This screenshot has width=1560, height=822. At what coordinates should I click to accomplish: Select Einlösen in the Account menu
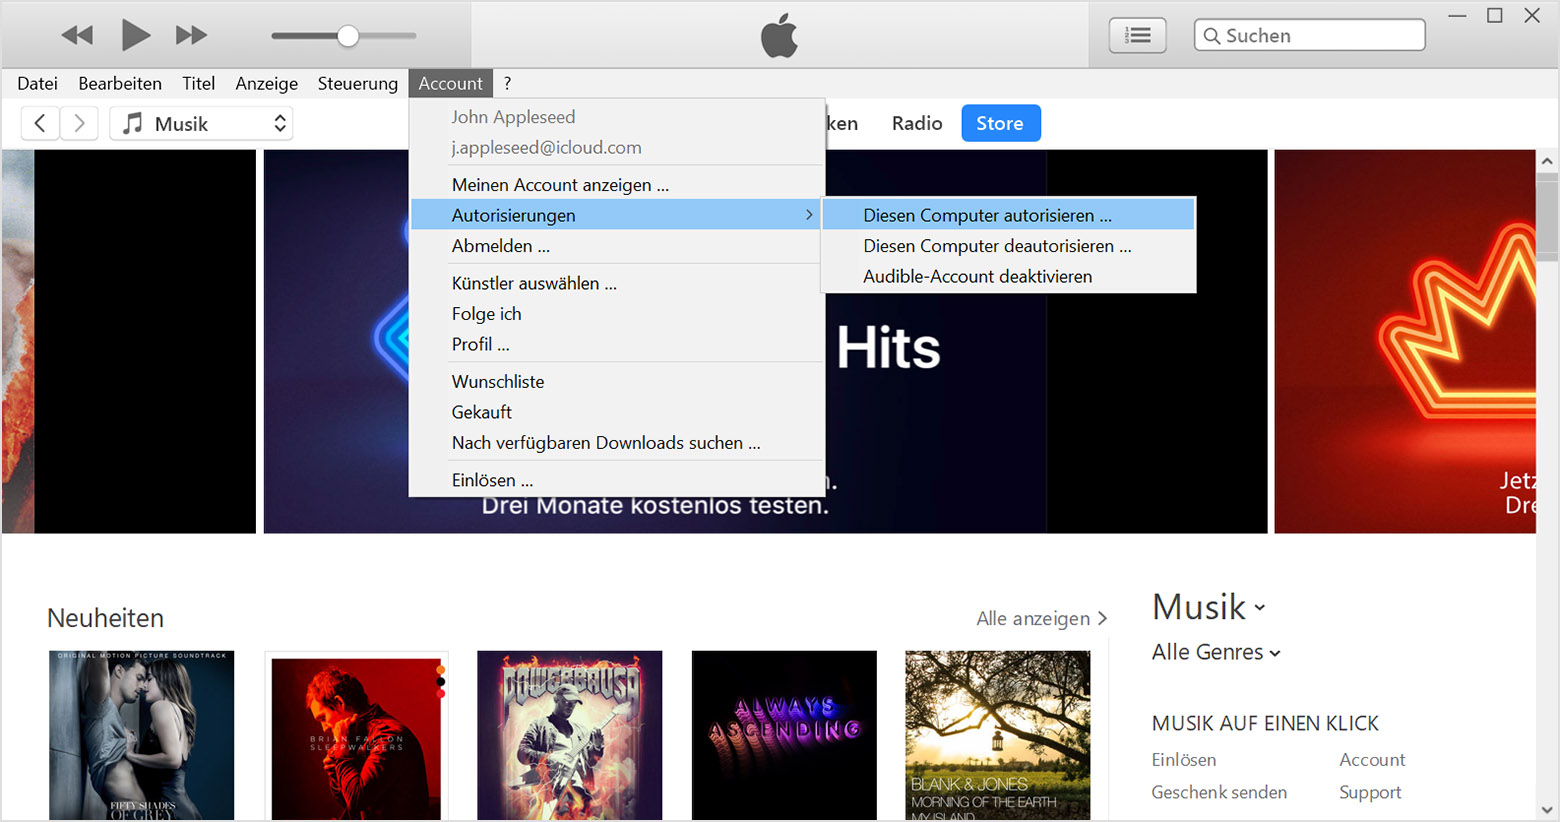pos(617,480)
